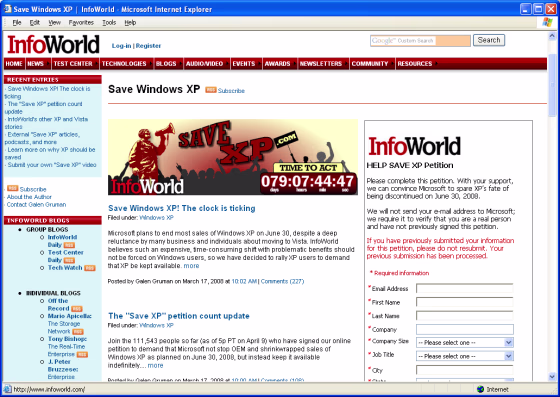Click the Windows XP tag under first article
Screen dimensions: 560x397
click(x=156, y=217)
